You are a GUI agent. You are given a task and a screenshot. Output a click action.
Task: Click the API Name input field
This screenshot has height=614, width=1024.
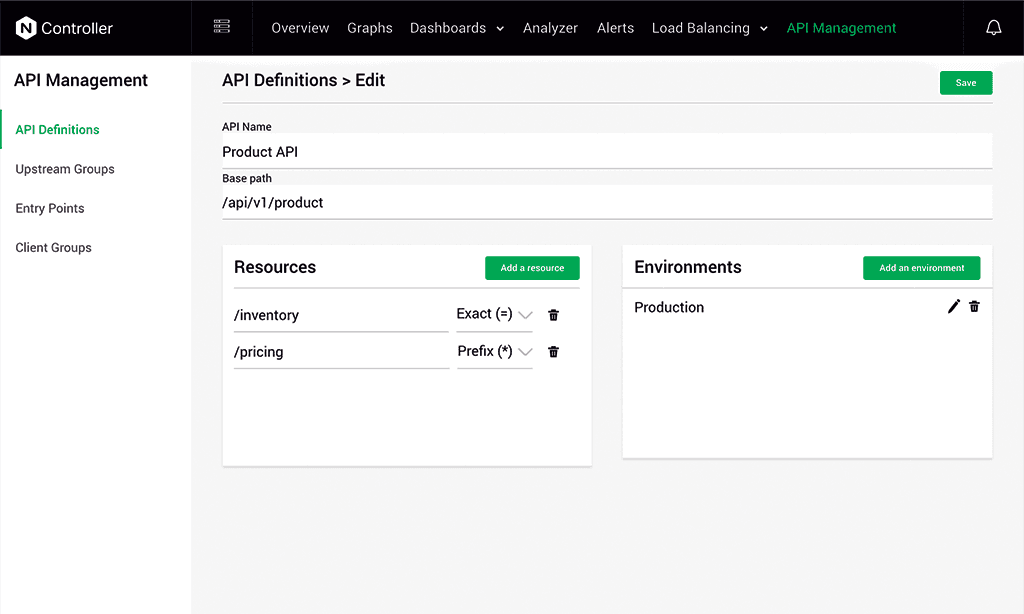coord(606,152)
